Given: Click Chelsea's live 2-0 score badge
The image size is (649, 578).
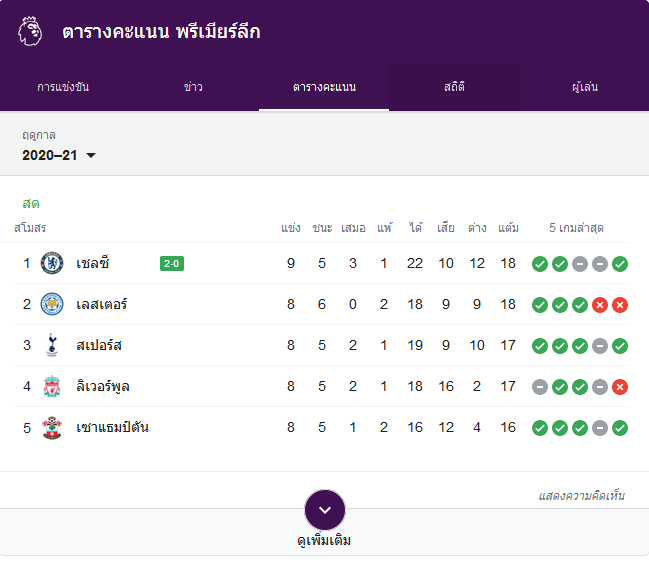Looking at the screenshot, I should [x=172, y=263].
